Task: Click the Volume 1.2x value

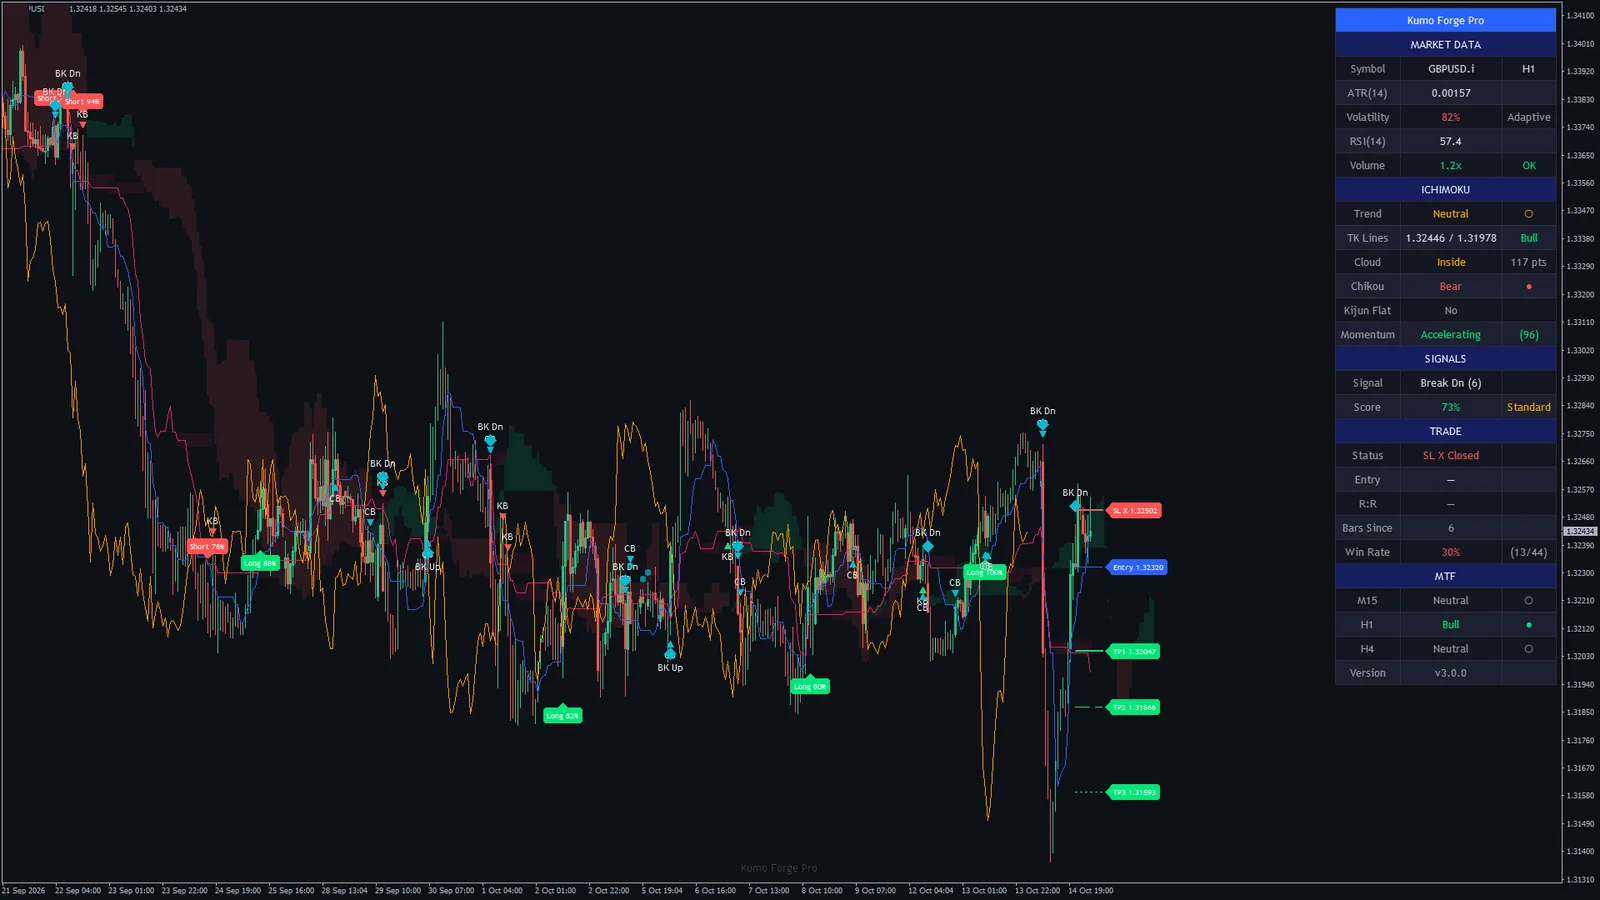Action: click(x=1451, y=166)
